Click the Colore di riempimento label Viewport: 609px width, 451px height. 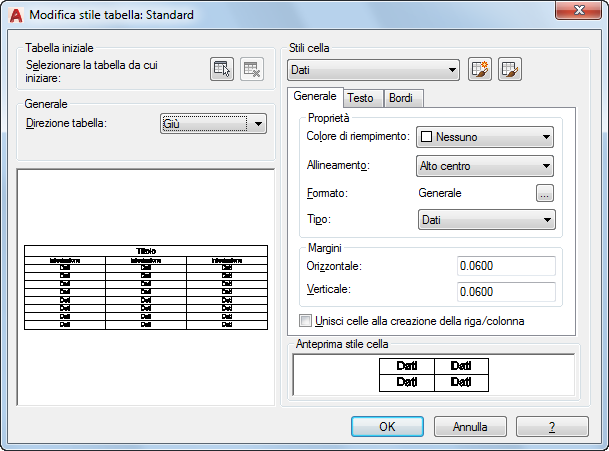(x=358, y=136)
